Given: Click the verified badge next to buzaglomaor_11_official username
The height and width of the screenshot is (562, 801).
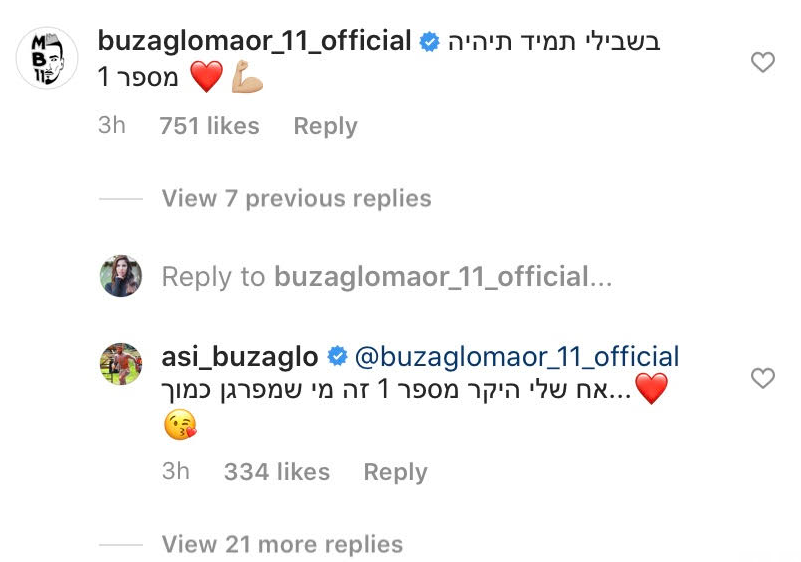Looking at the screenshot, I should coord(430,43).
